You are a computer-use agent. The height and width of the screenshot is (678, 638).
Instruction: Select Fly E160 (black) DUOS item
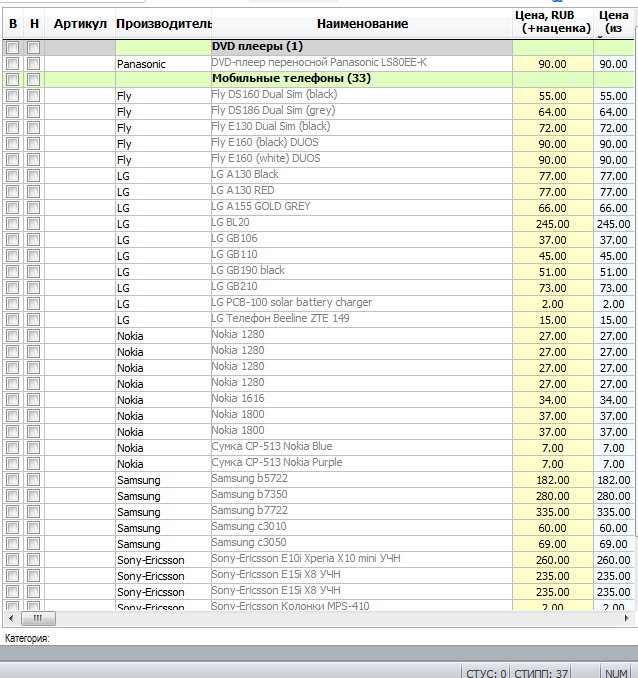coord(265,142)
